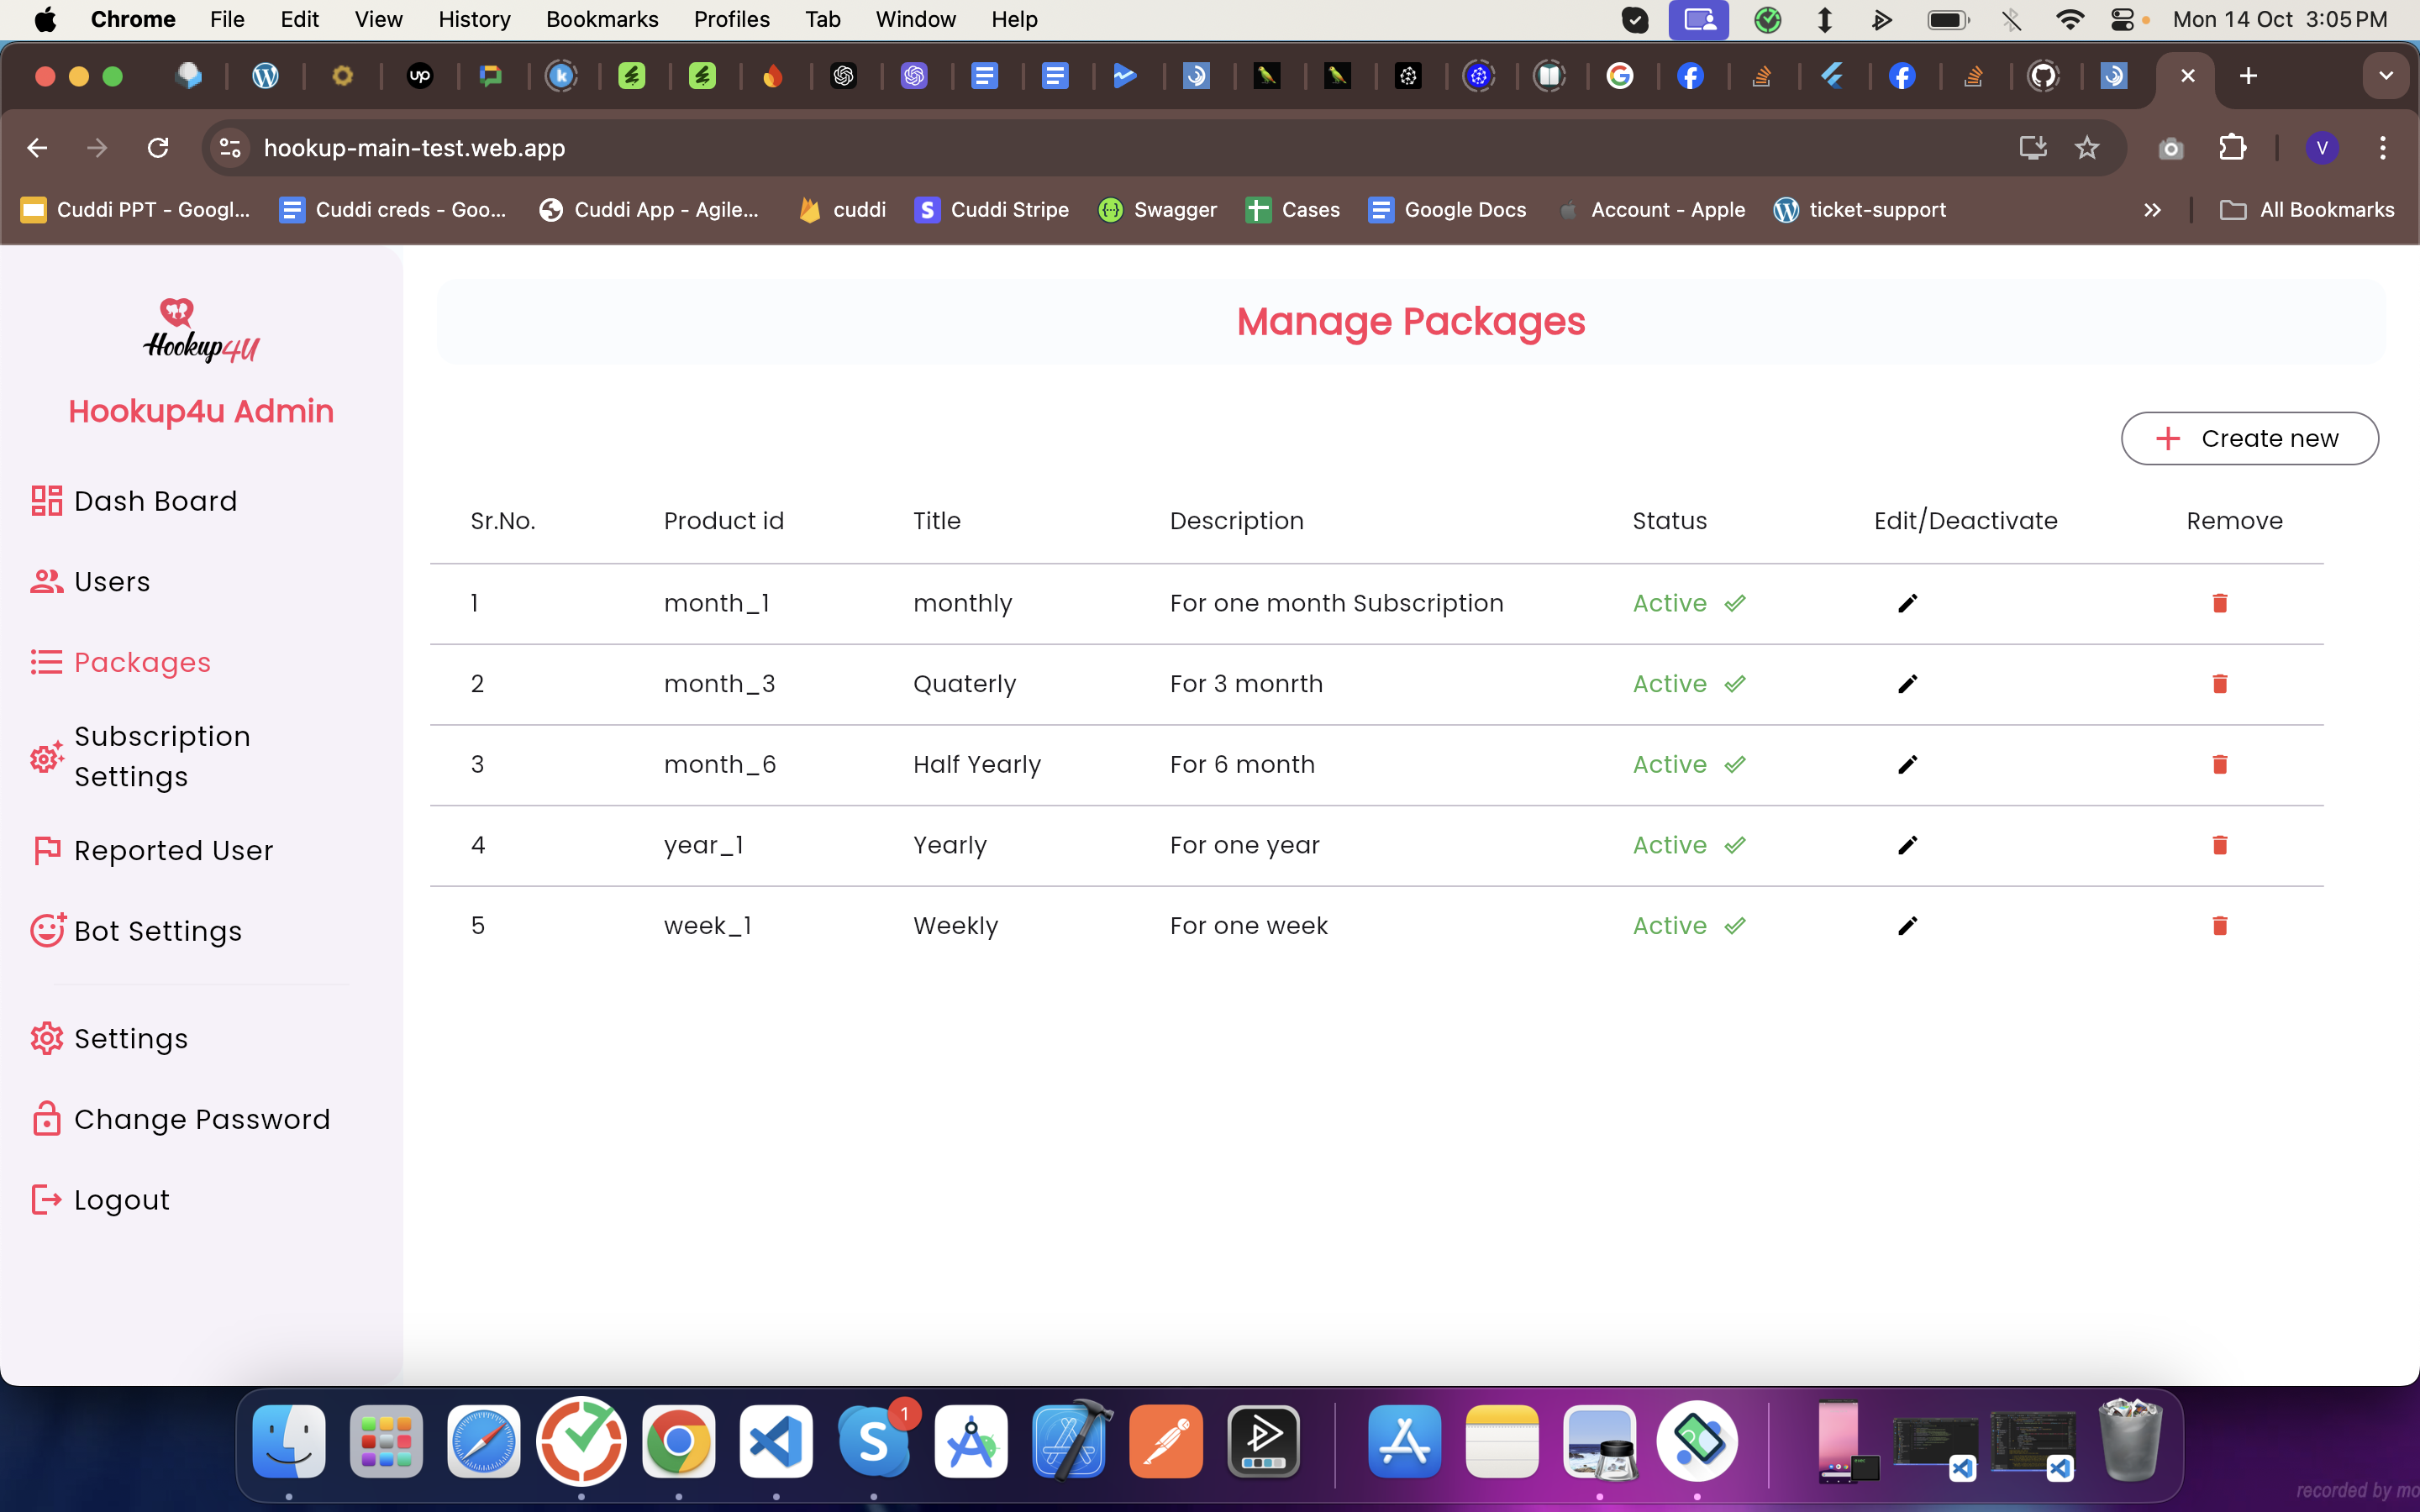Open Subscription Settings
The height and width of the screenshot is (1512, 2420).
(x=140, y=757)
